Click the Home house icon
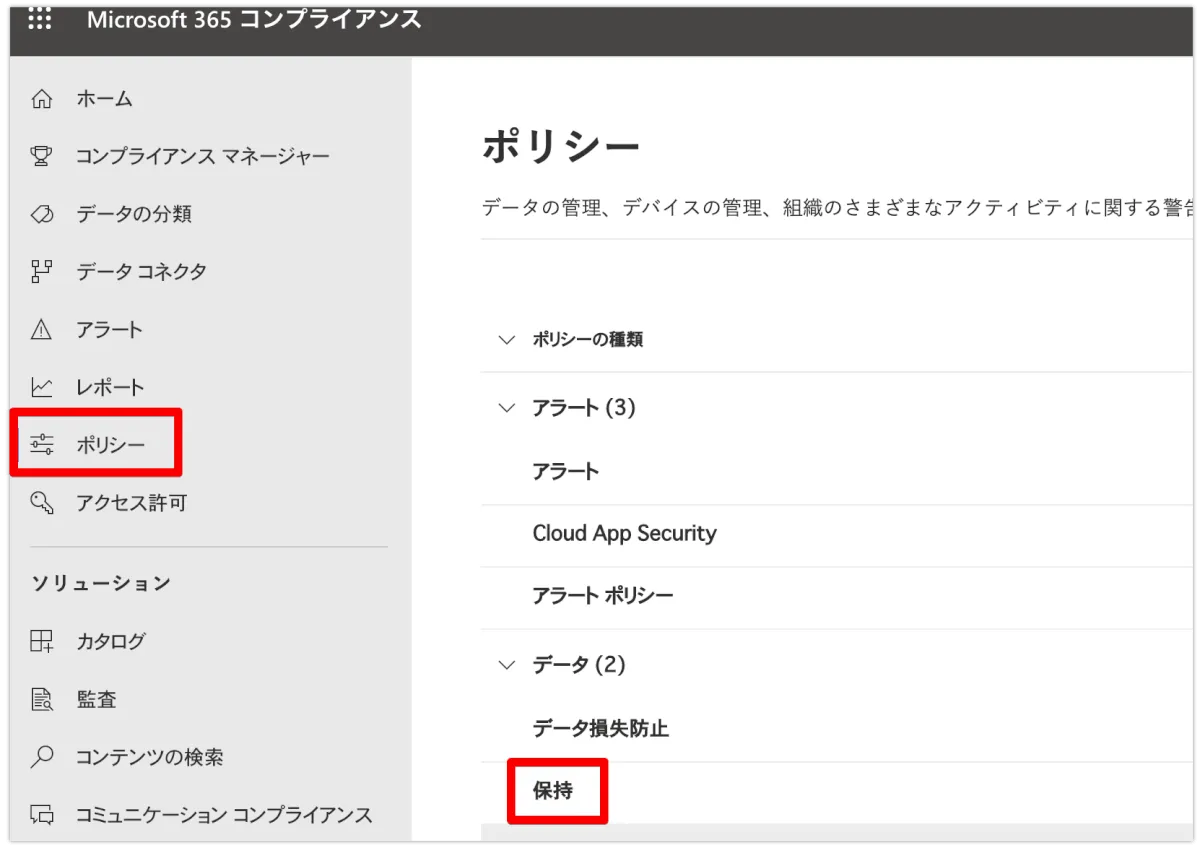Image resolution: width=1200 pixels, height=848 pixels. tap(42, 99)
